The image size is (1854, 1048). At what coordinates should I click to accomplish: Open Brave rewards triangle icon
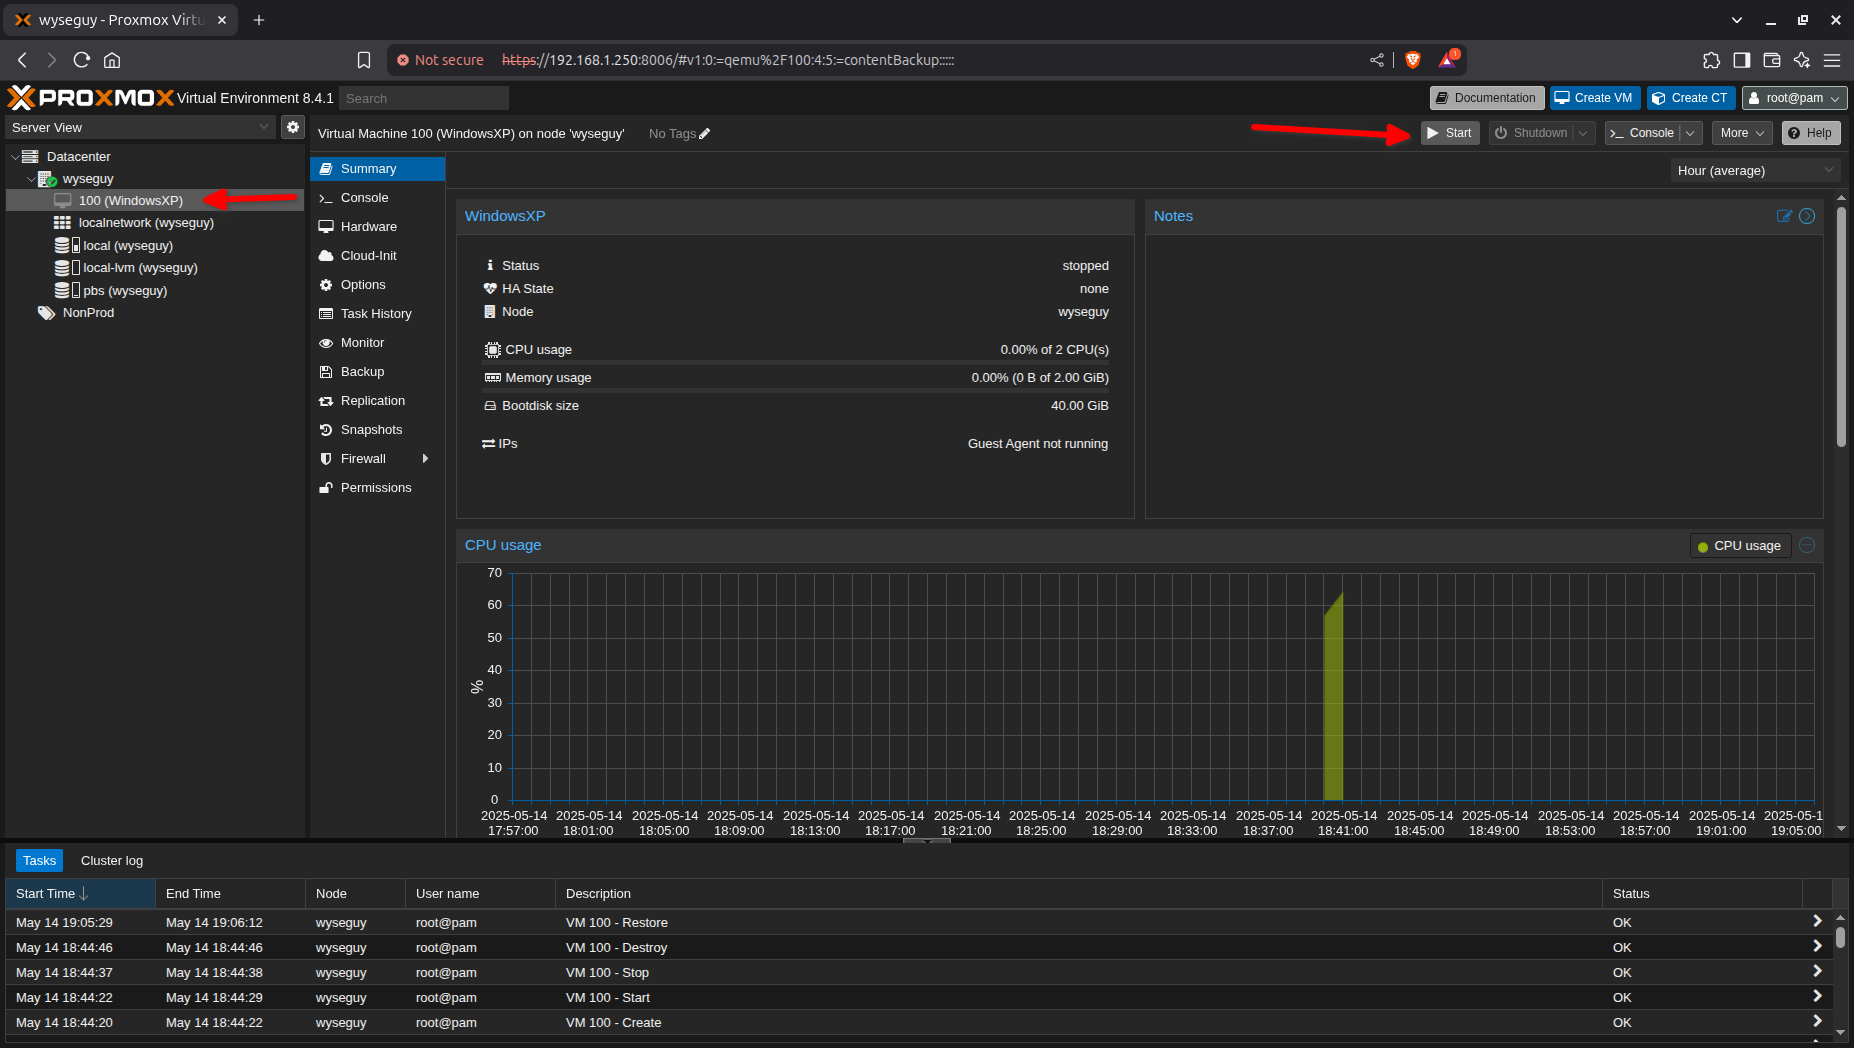coord(1448,60)
